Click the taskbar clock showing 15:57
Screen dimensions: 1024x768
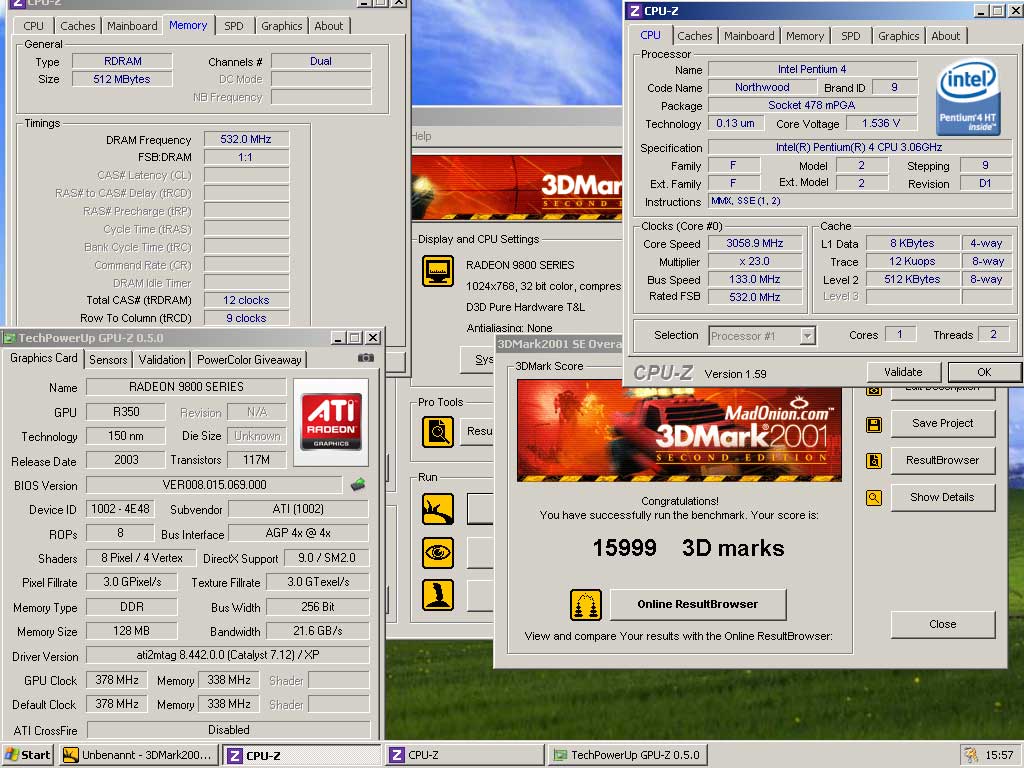click(x=999, y=755)
